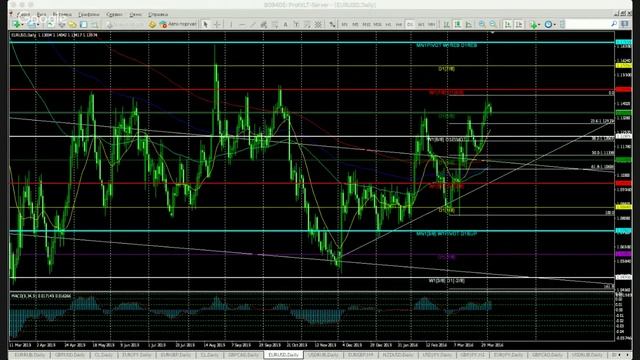Select the active EURUSD,Daily chart tab

pyautogui.click(x=284, y=355)
